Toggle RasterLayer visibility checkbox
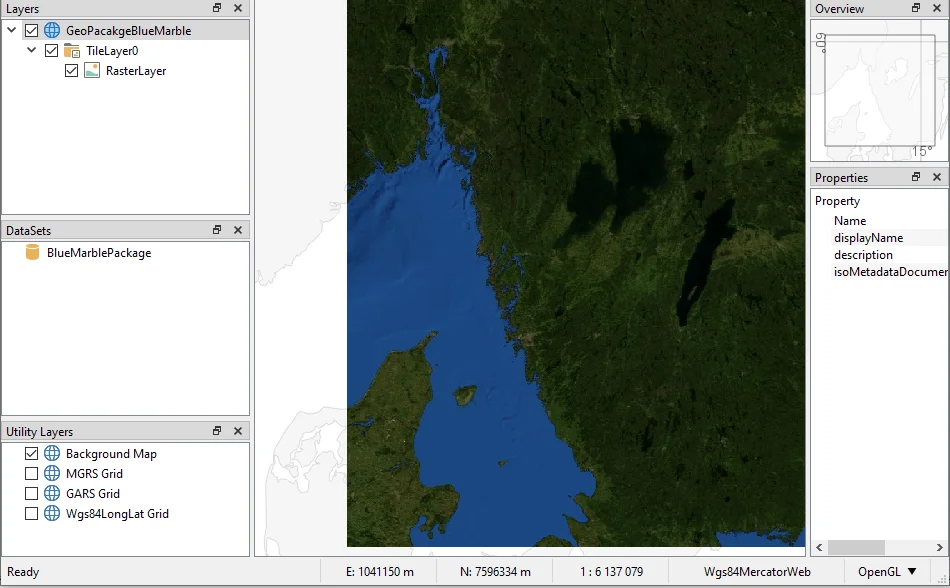The width and height of the screenshot is (950, 588). (x=71, y=71)
